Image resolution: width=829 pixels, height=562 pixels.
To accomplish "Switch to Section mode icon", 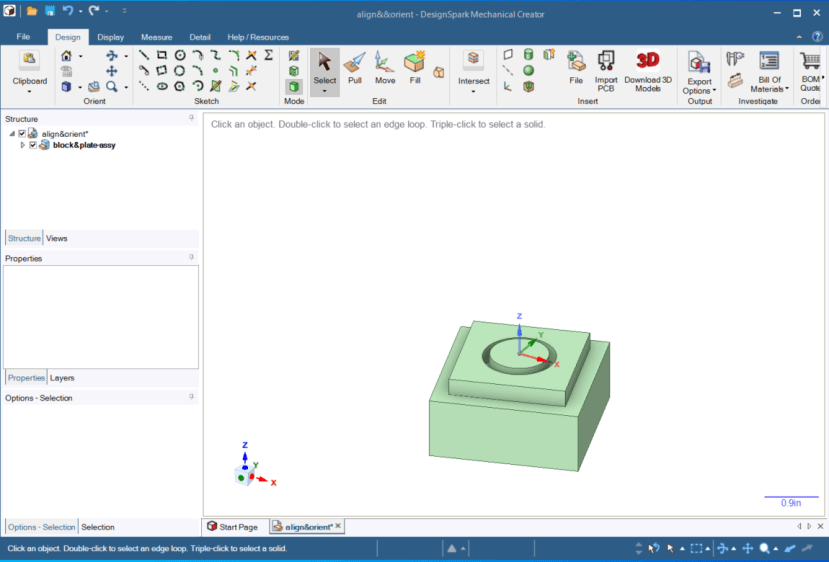I will pos(294,71).
